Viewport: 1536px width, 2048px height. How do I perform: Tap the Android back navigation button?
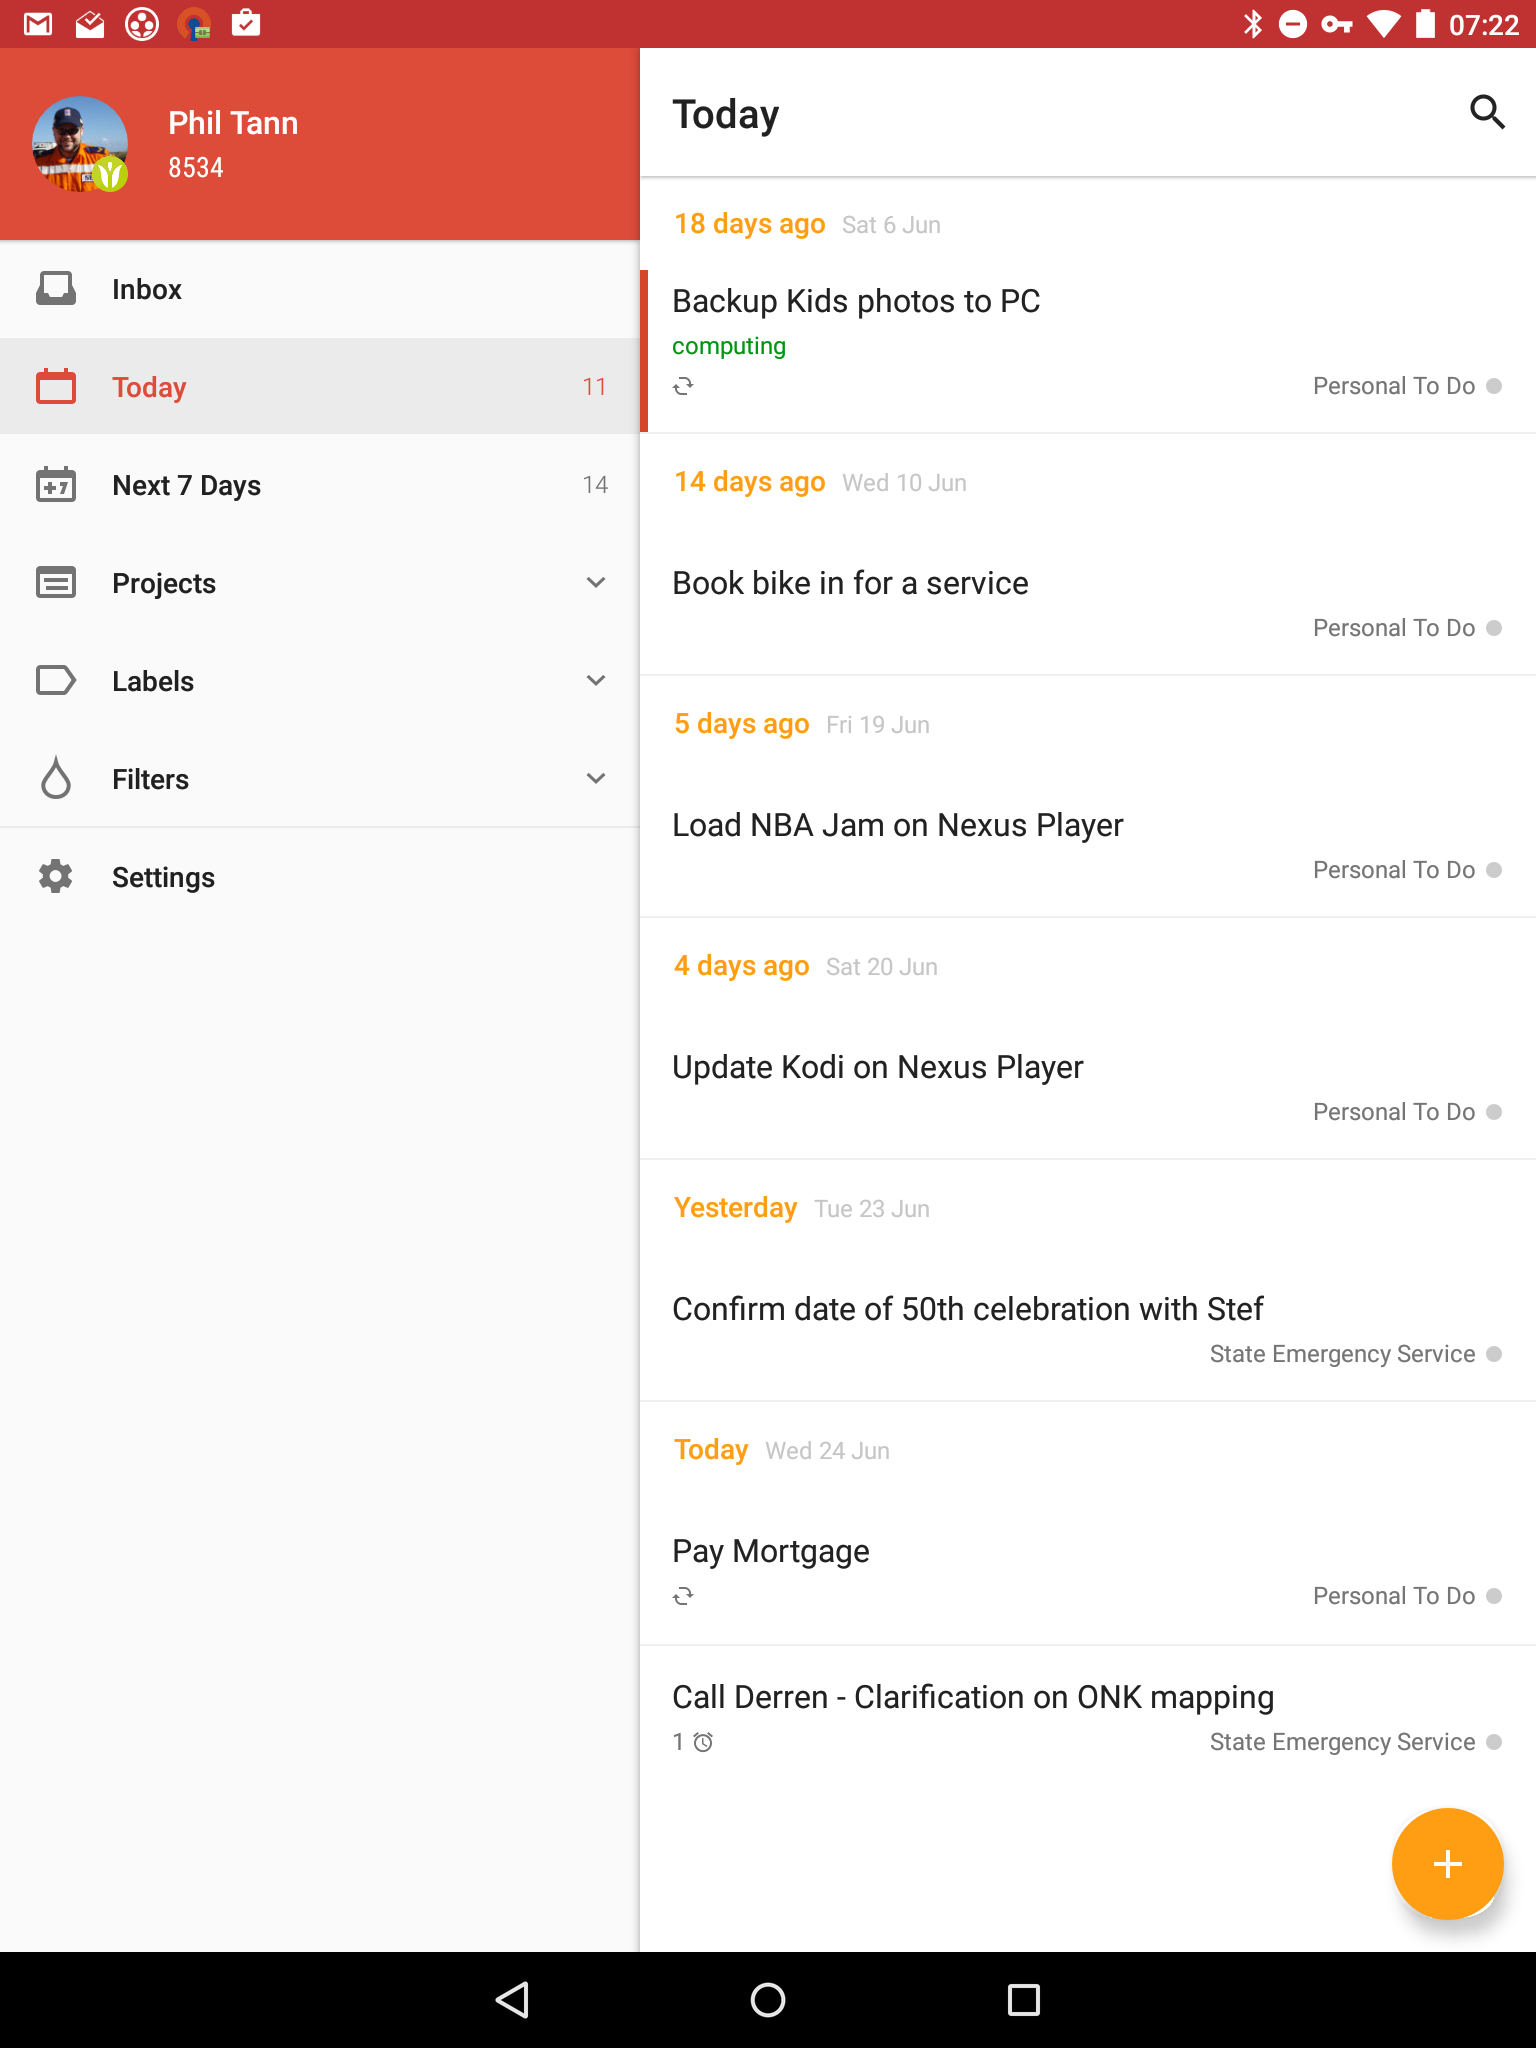click(512, 2000)
